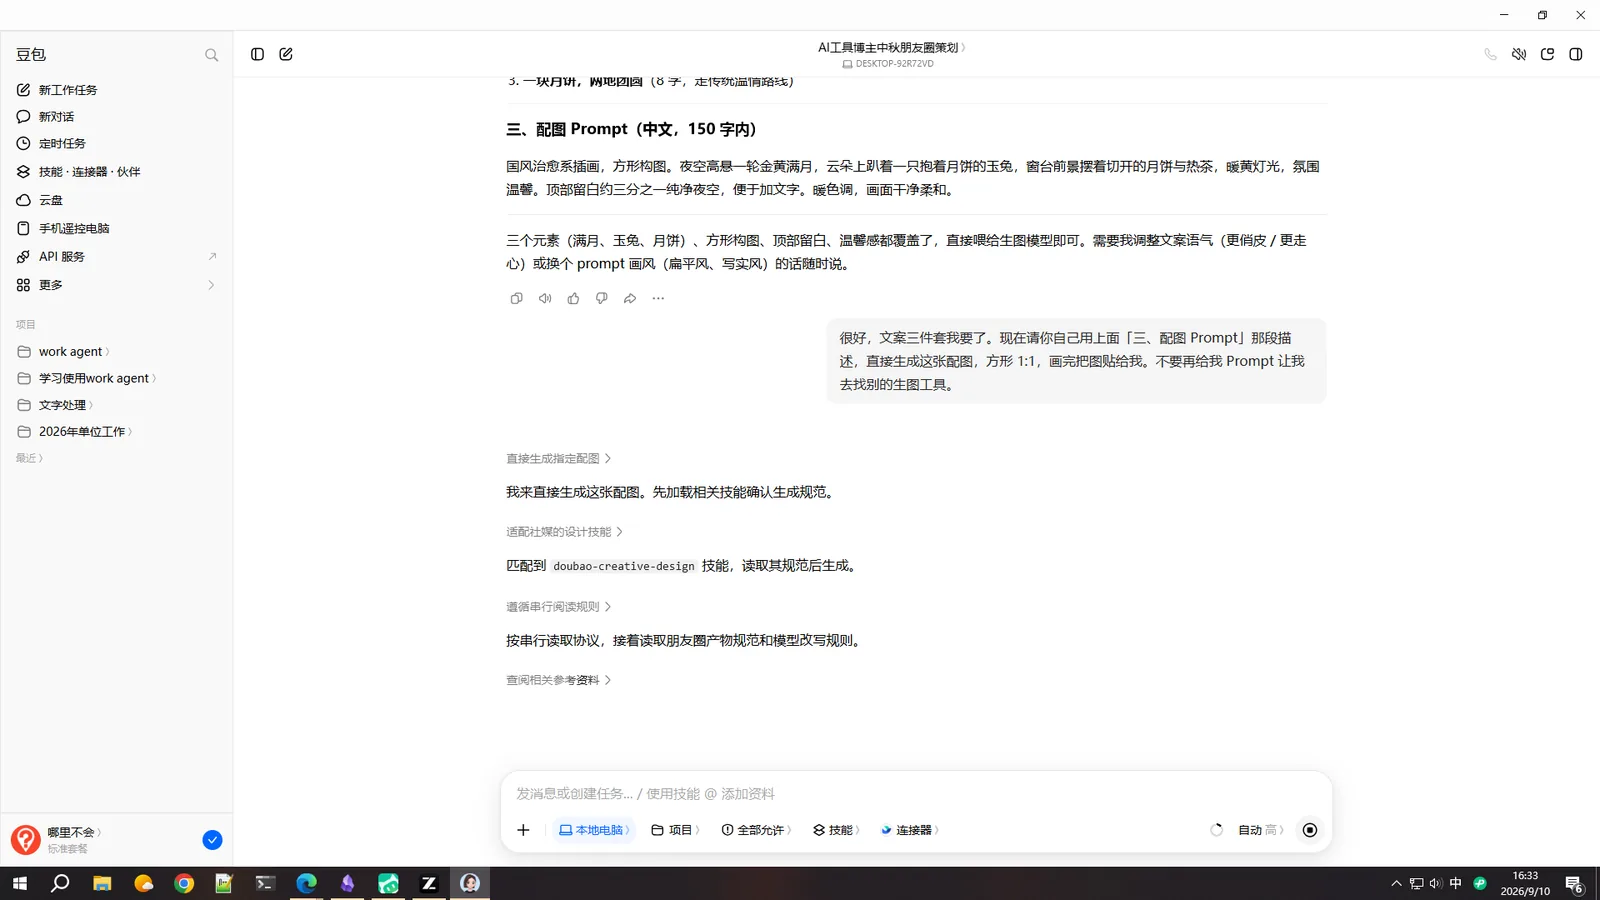Open the 全部允许 permission dropdown
1600x900 pixels.
click(x=756, y=830)
